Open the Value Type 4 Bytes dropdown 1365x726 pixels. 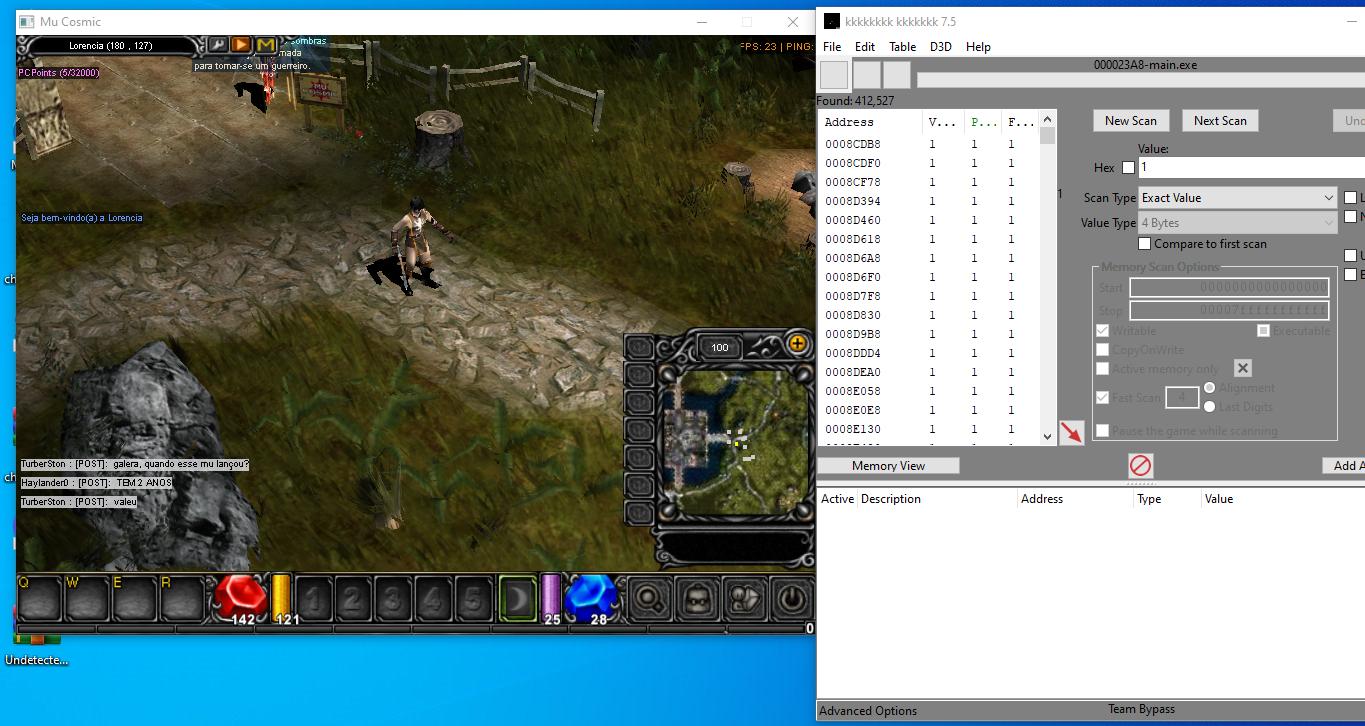point(1237,223)
